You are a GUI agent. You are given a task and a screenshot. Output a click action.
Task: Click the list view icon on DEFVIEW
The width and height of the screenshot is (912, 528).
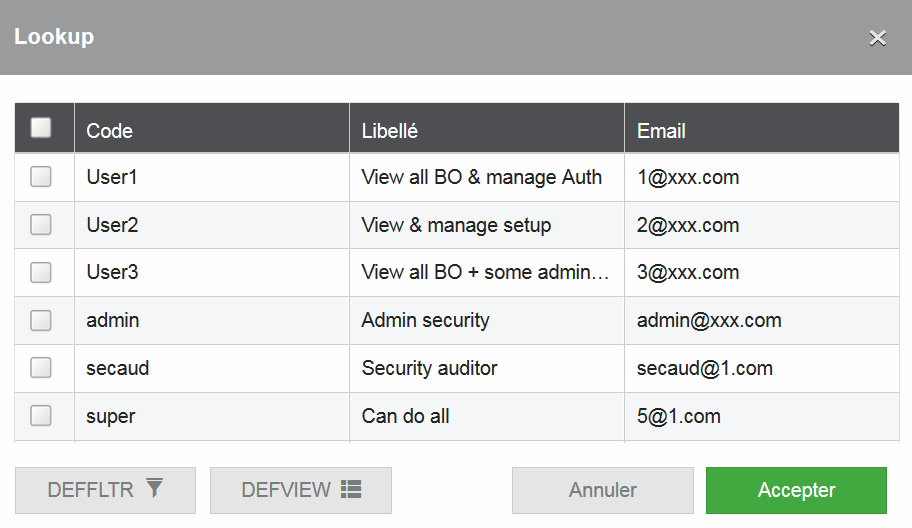point(350,489)
